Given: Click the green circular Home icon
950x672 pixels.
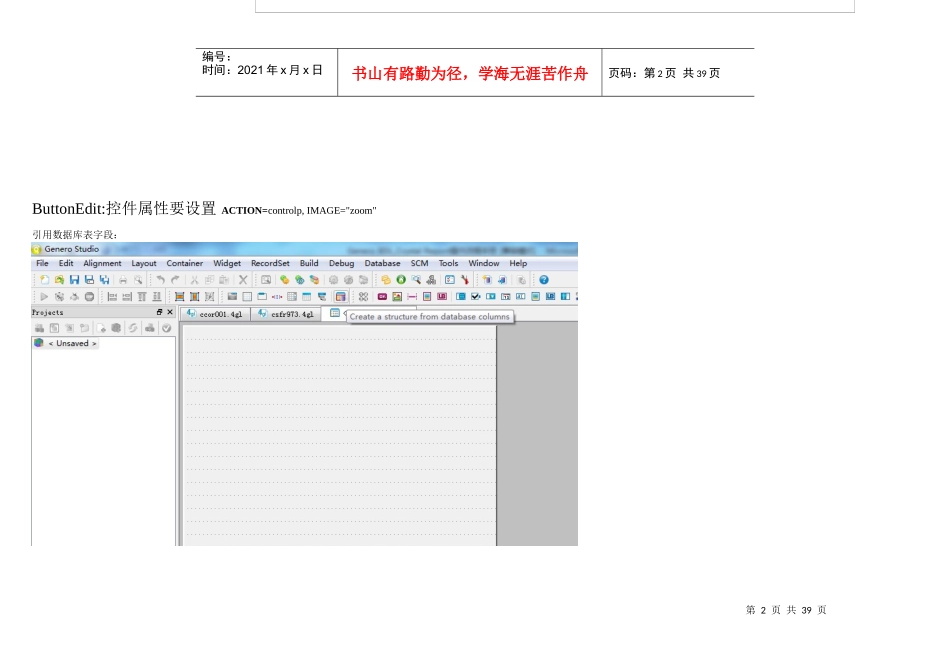Looking at the screenshot, I should click(400, 280).
